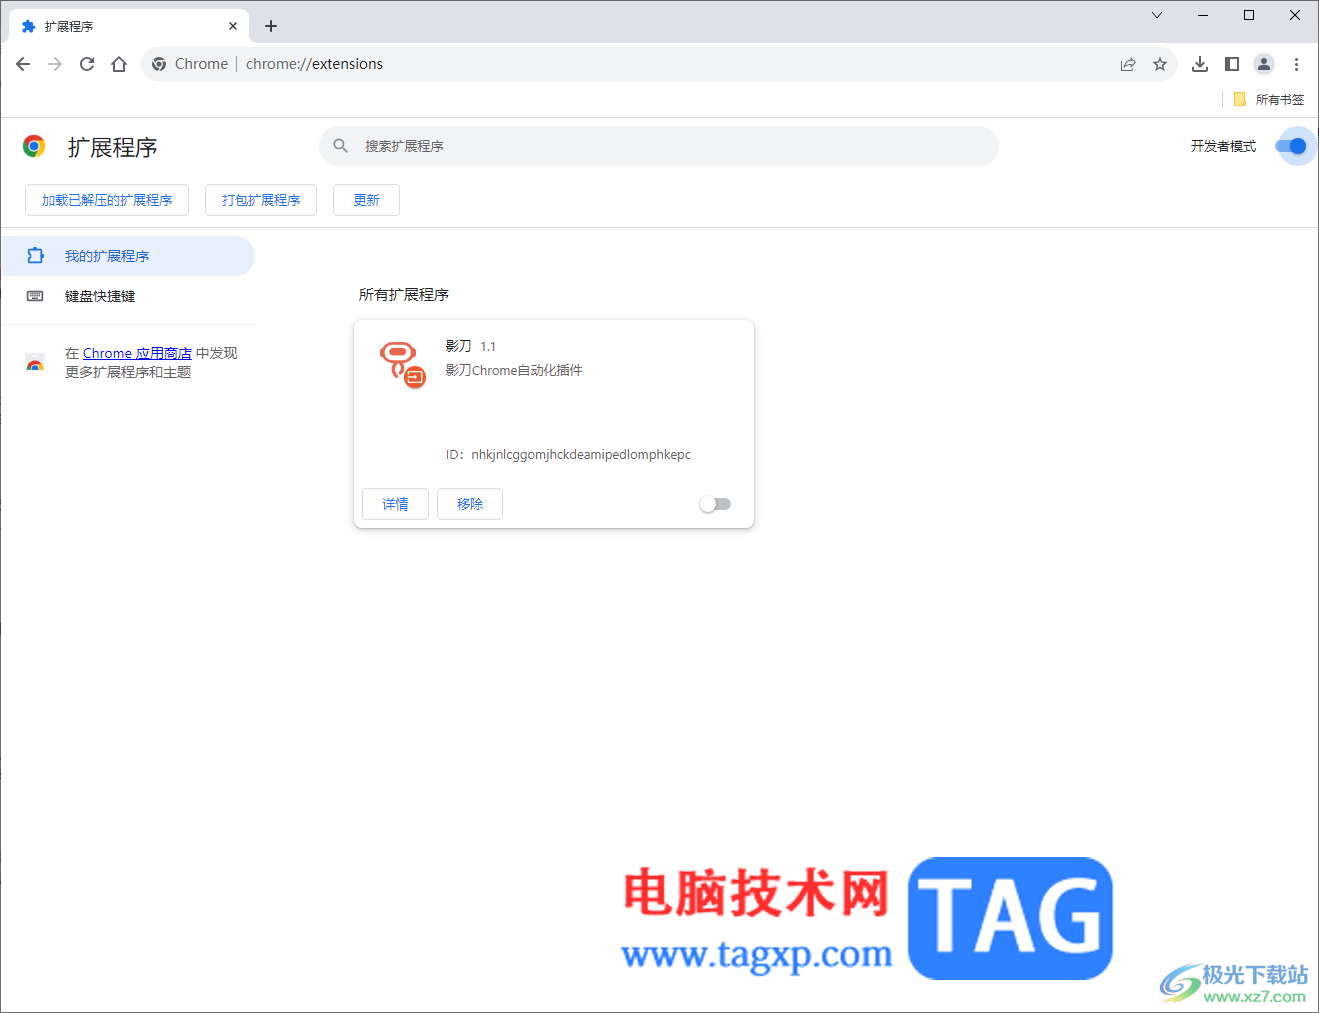
Task: Click 详情 on the 影刀 extension
Action: pos(394,503)
